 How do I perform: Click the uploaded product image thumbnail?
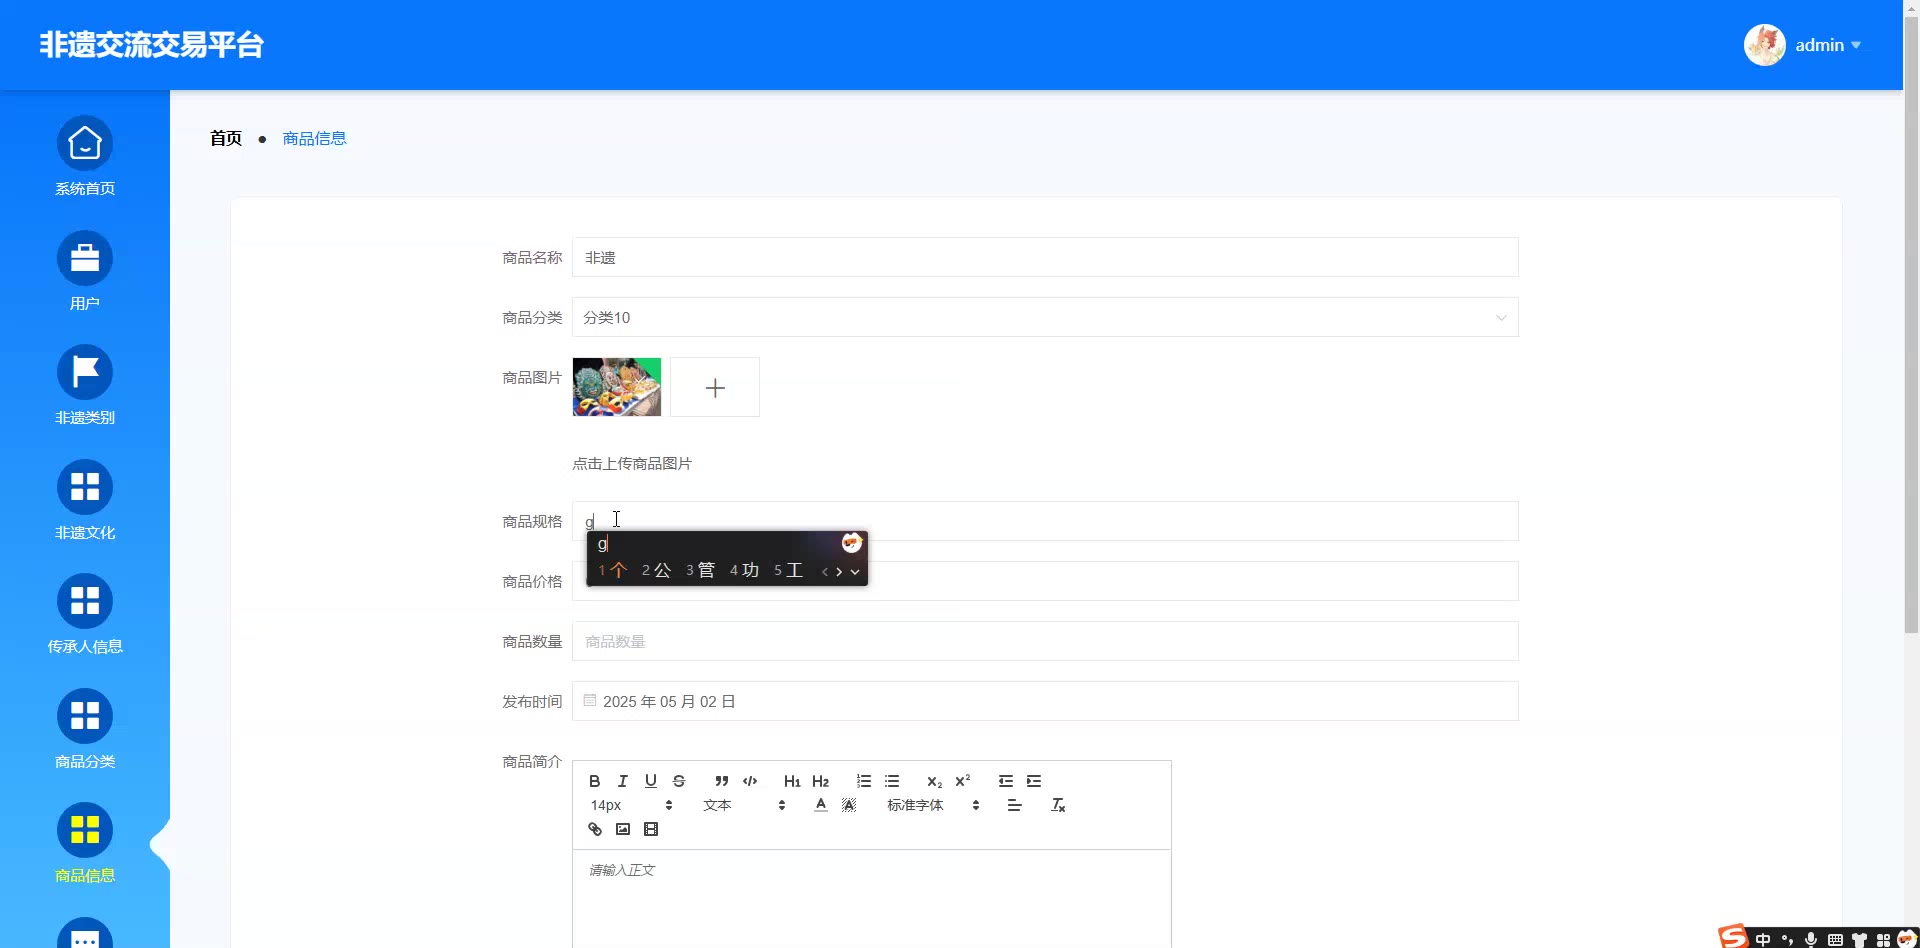(617, 387)
